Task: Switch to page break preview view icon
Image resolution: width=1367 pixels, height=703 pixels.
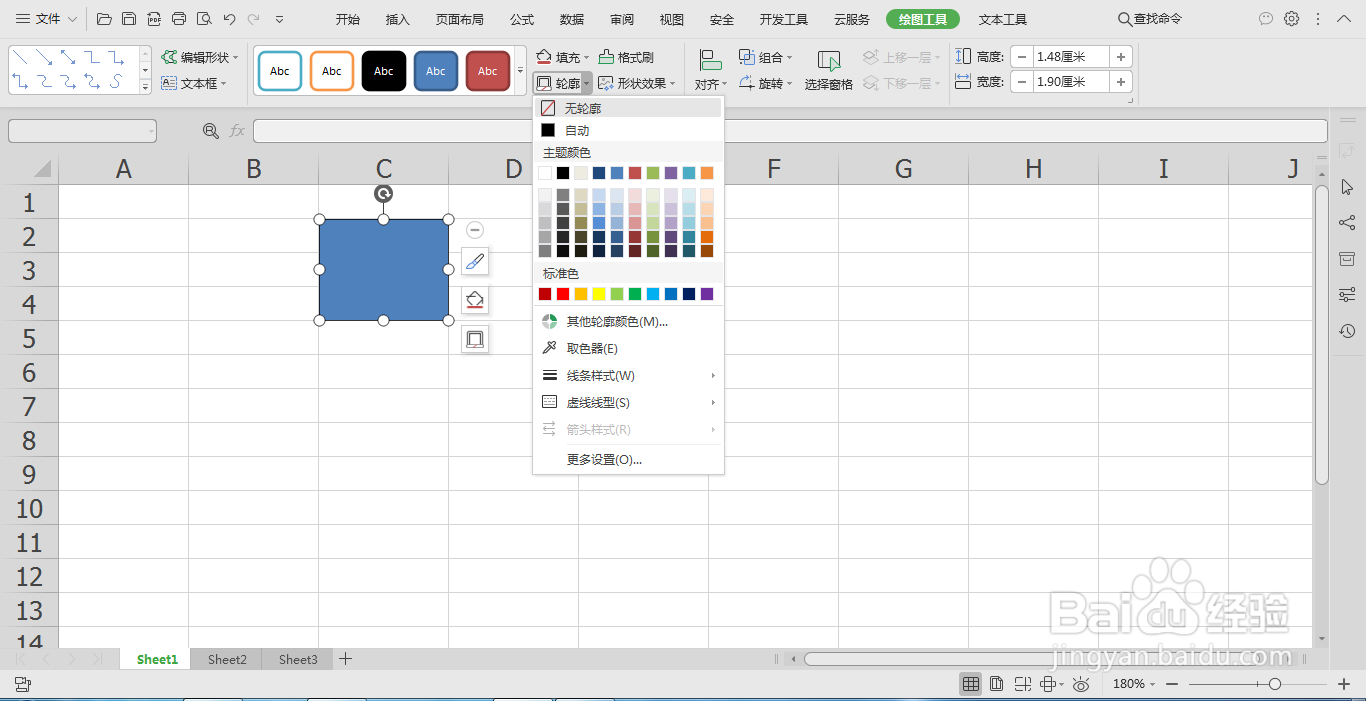Action: click(1023, 684)
